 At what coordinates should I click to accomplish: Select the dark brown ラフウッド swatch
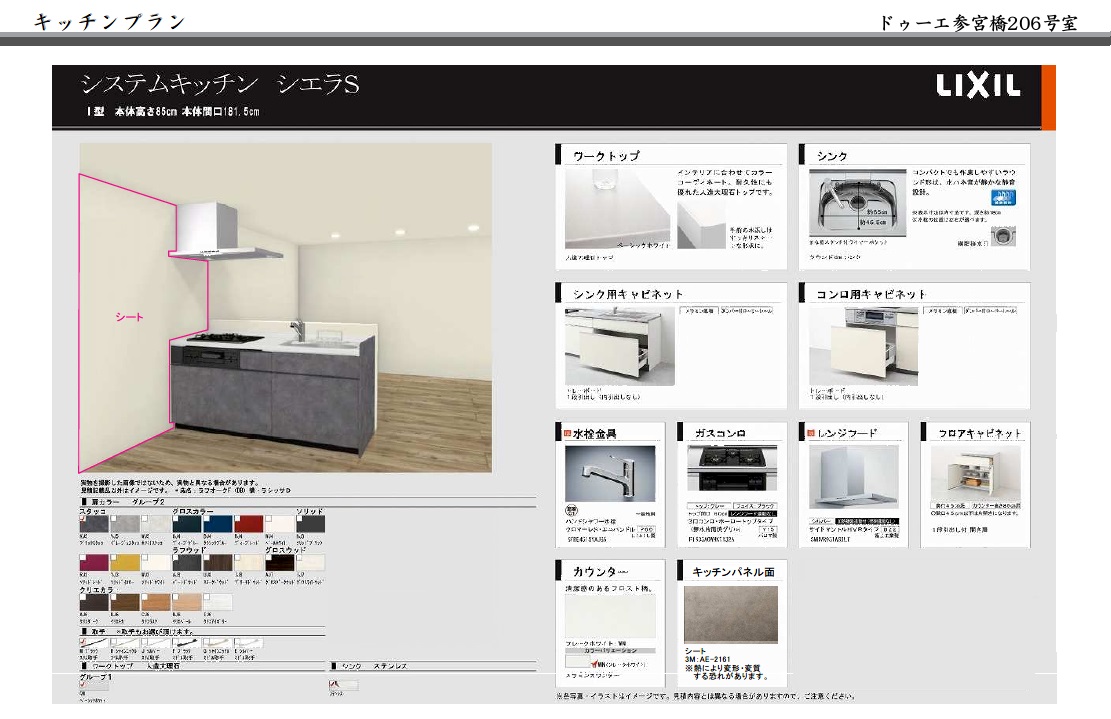218,562
